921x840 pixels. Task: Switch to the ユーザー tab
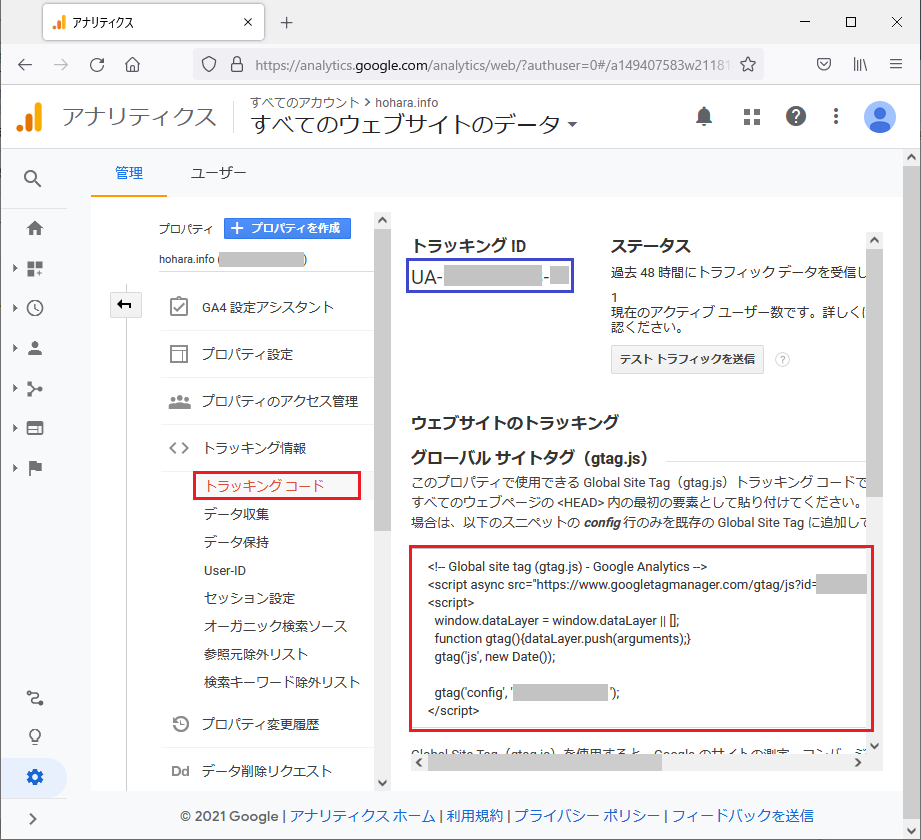pyautogui.click(x=218, y=173)
